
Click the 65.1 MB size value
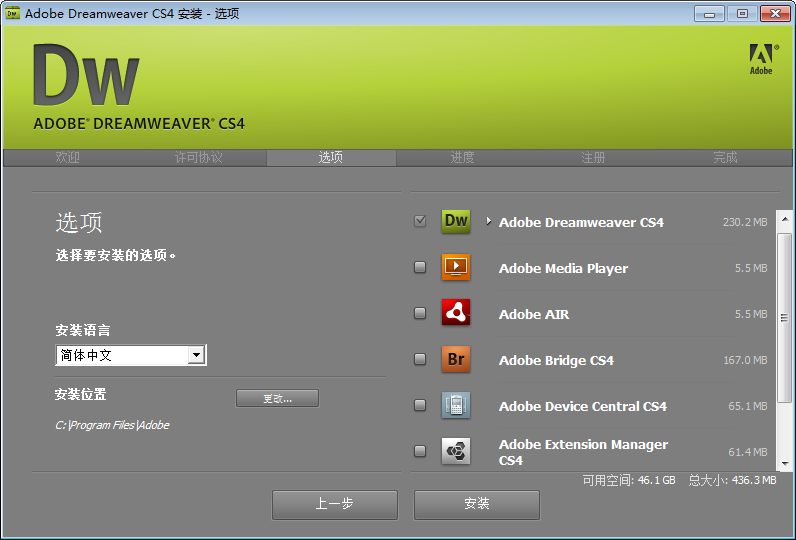[748, 406]
